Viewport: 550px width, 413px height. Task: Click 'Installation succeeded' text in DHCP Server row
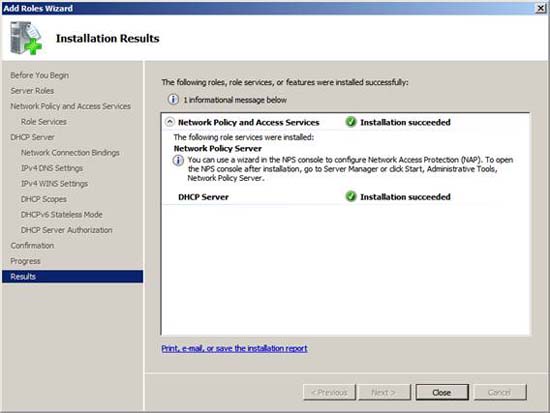click(x=405, y=197)
